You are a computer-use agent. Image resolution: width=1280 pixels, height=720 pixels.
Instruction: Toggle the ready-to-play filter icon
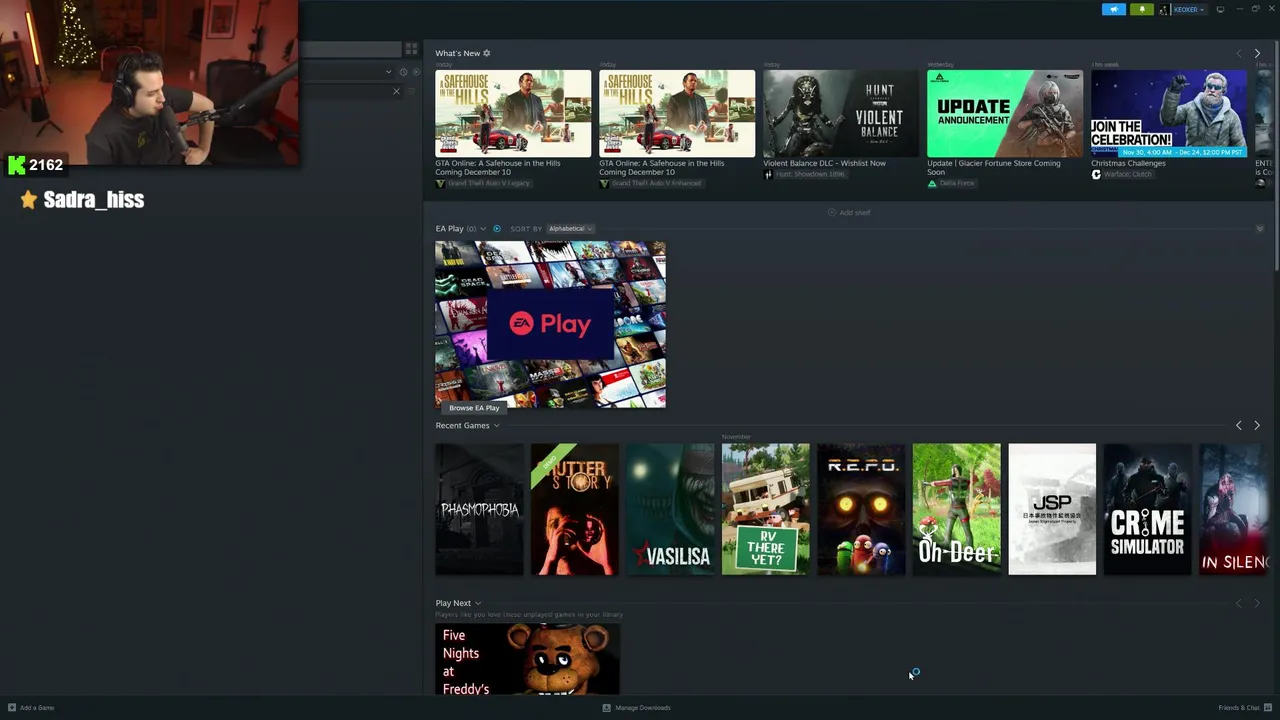[414, 72]
